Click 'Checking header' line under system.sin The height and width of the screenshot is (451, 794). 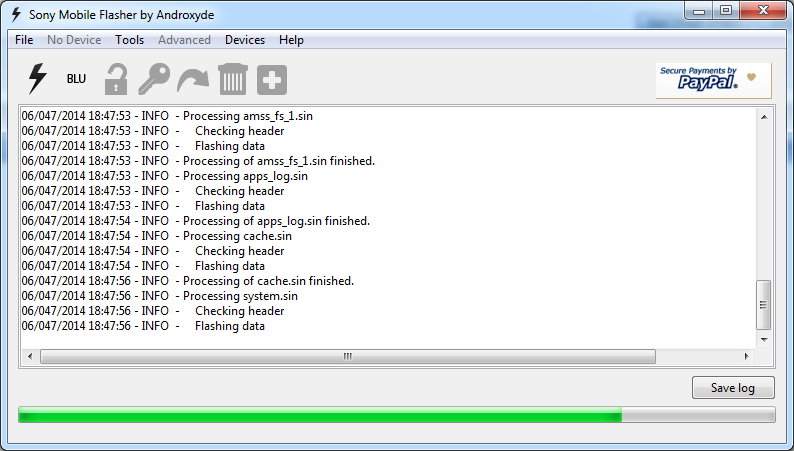tap(153, 311)
